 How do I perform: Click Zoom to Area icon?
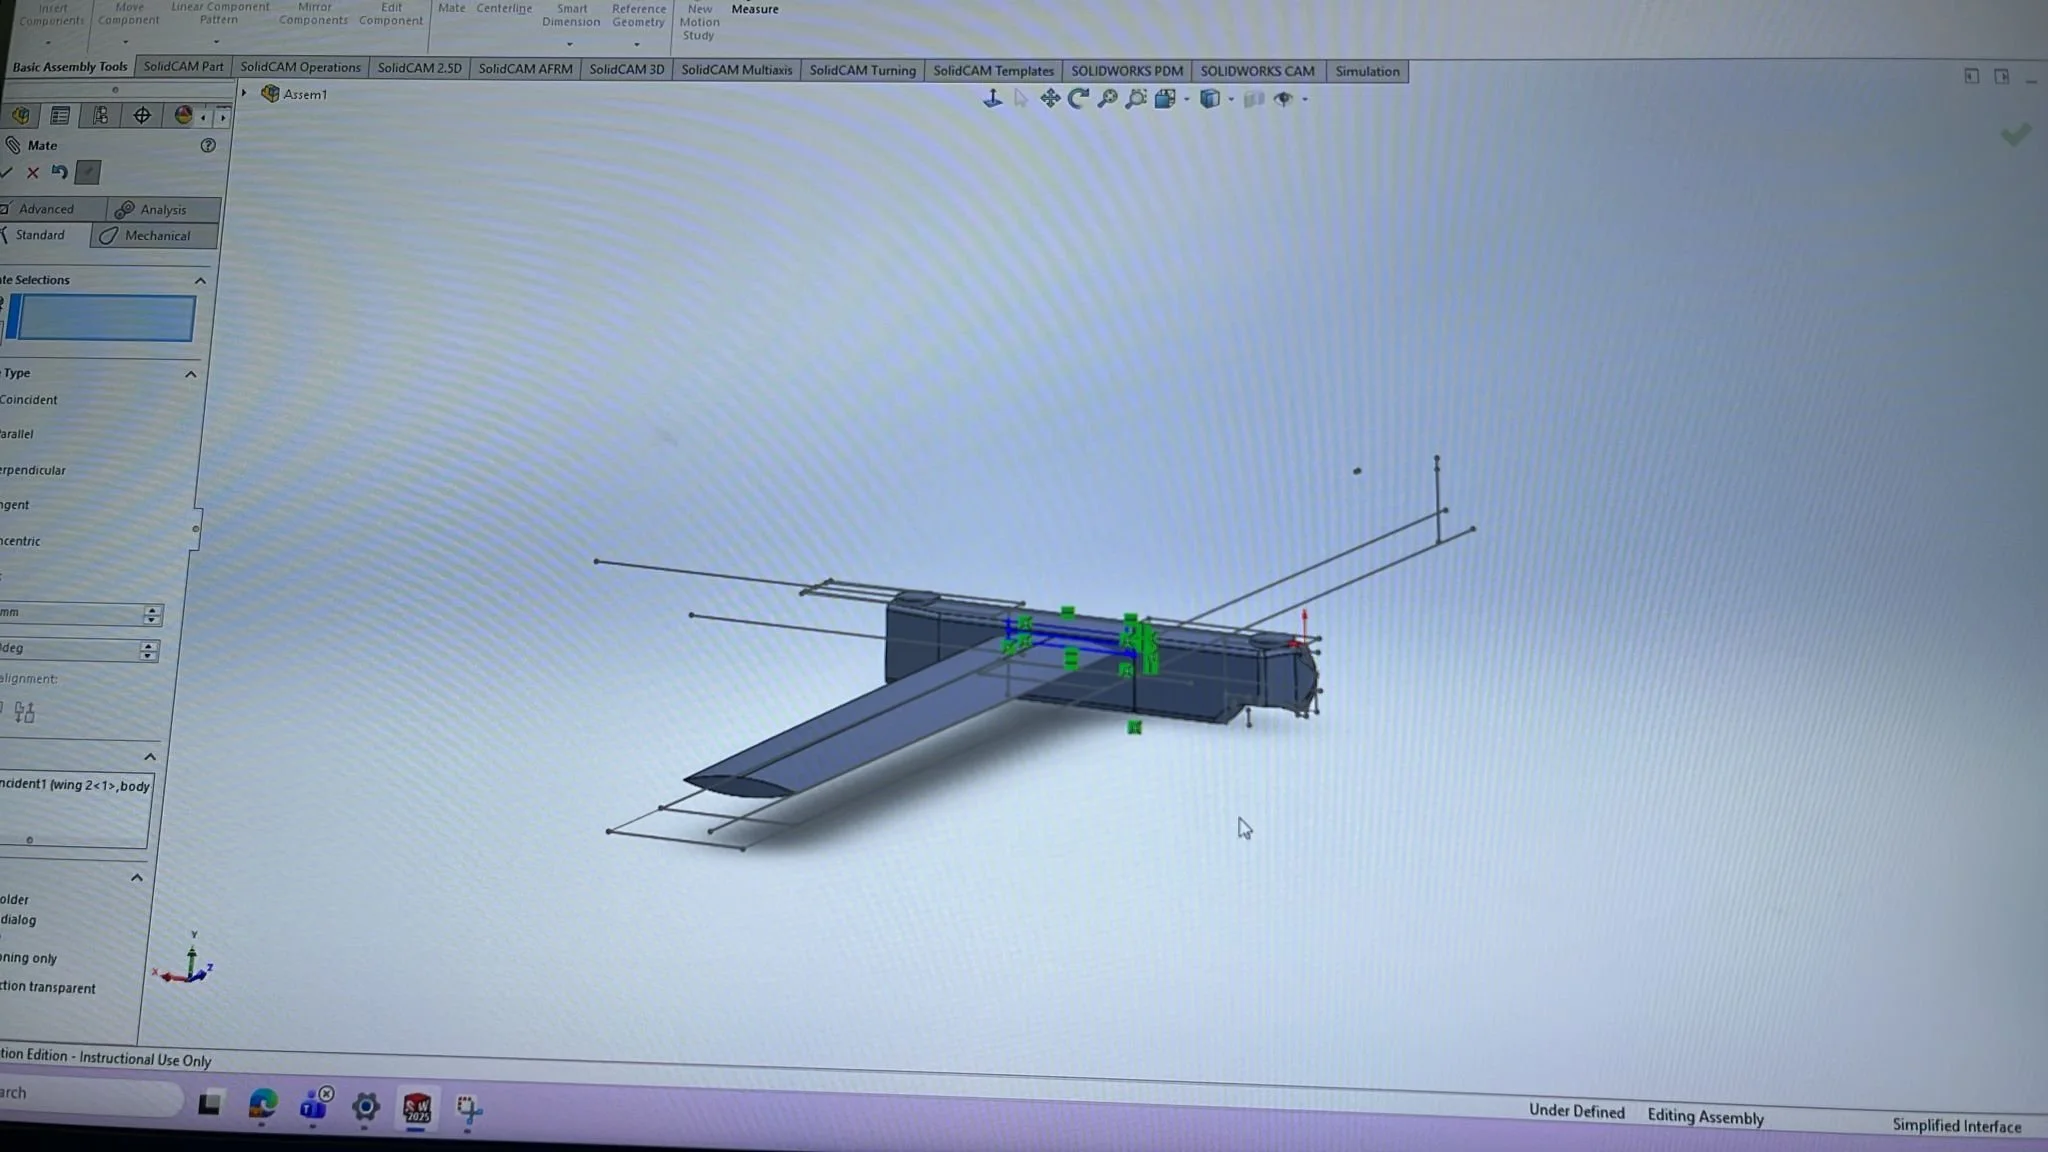1136,98
